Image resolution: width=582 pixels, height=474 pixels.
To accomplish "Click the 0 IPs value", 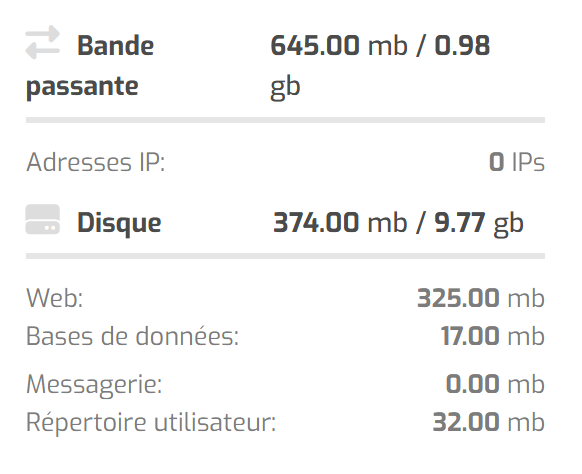I will tap(517, 162).
